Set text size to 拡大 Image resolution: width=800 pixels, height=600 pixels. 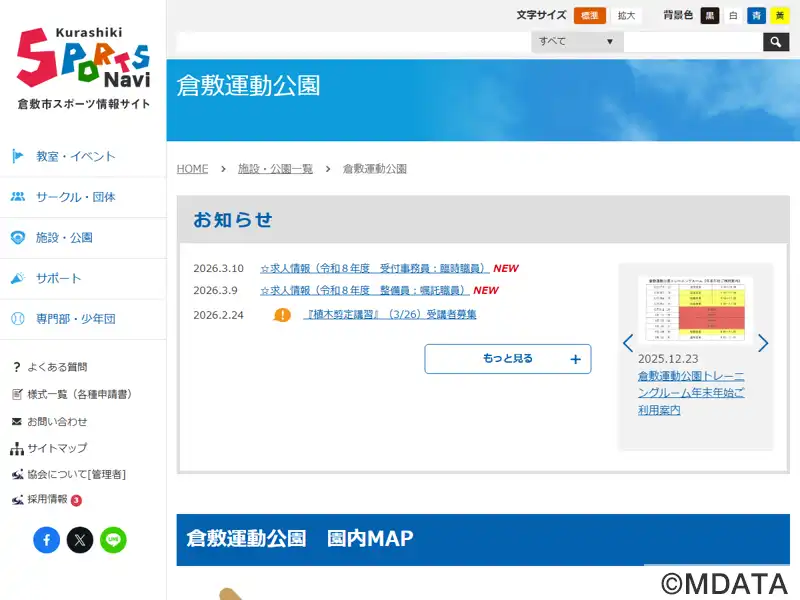(626, 16)
